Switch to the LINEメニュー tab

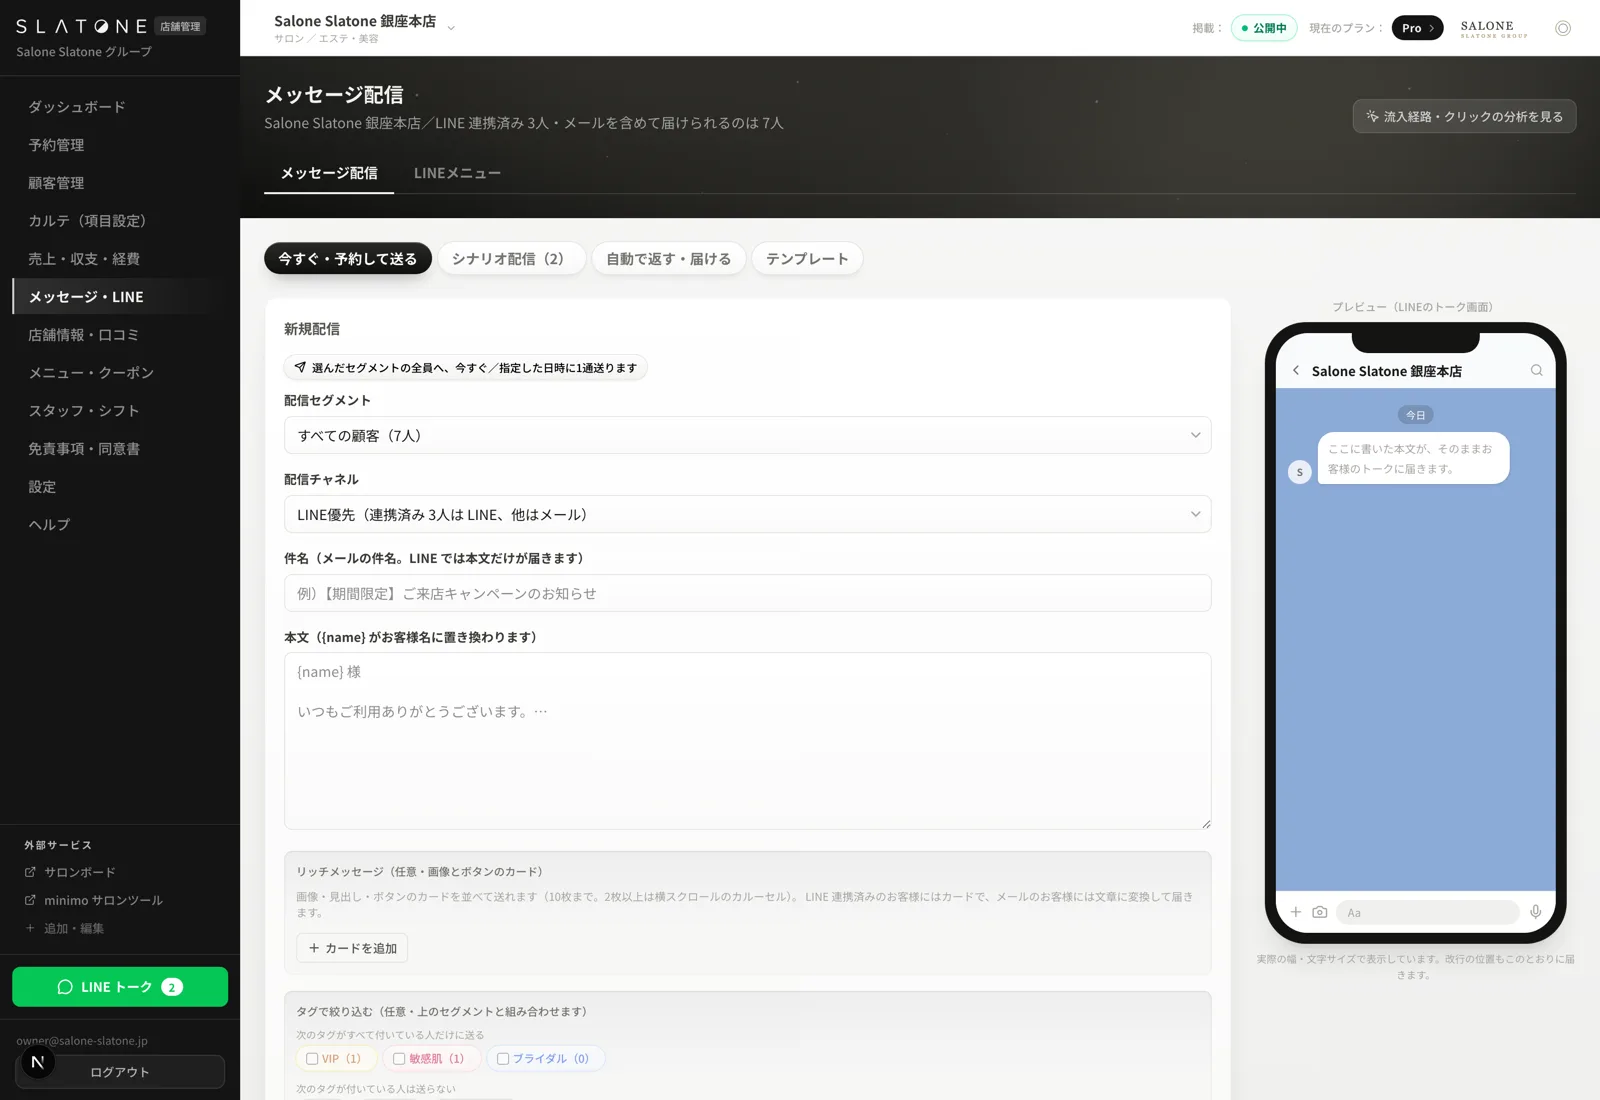[x=457, y=173]
